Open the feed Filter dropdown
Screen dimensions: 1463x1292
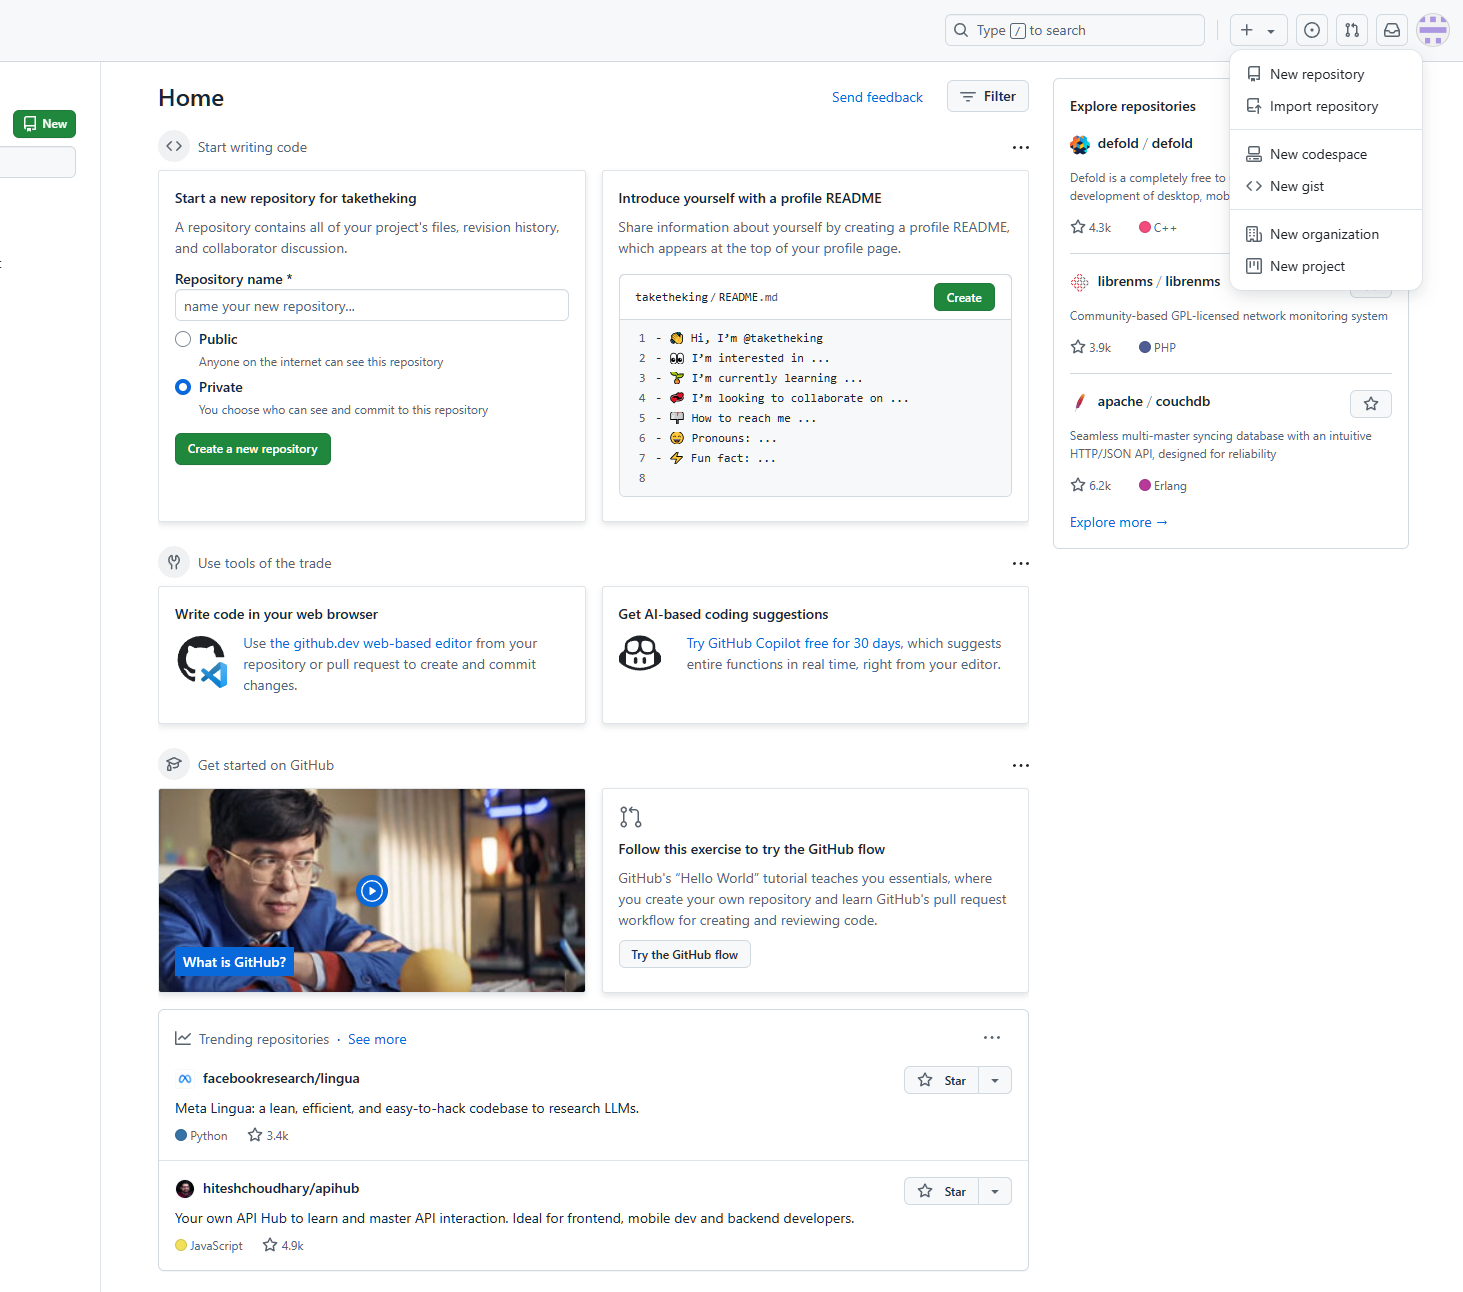pyautogui.click(x=988, y=96)
